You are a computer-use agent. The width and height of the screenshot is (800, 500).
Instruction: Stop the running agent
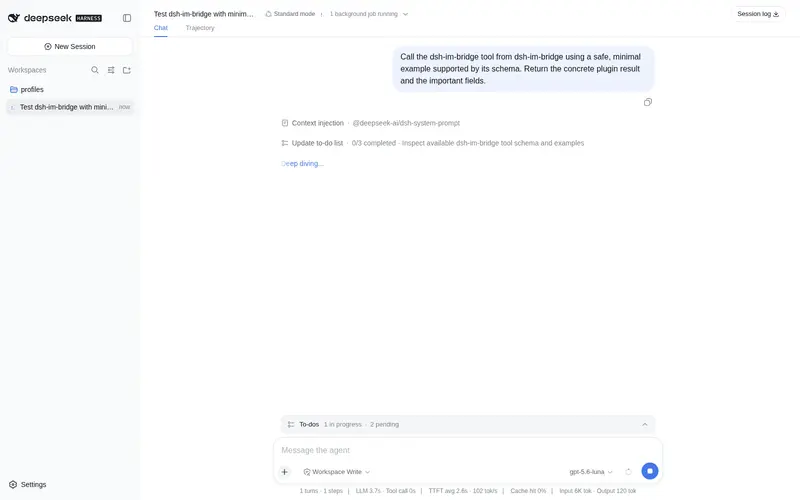click(649, 471)
